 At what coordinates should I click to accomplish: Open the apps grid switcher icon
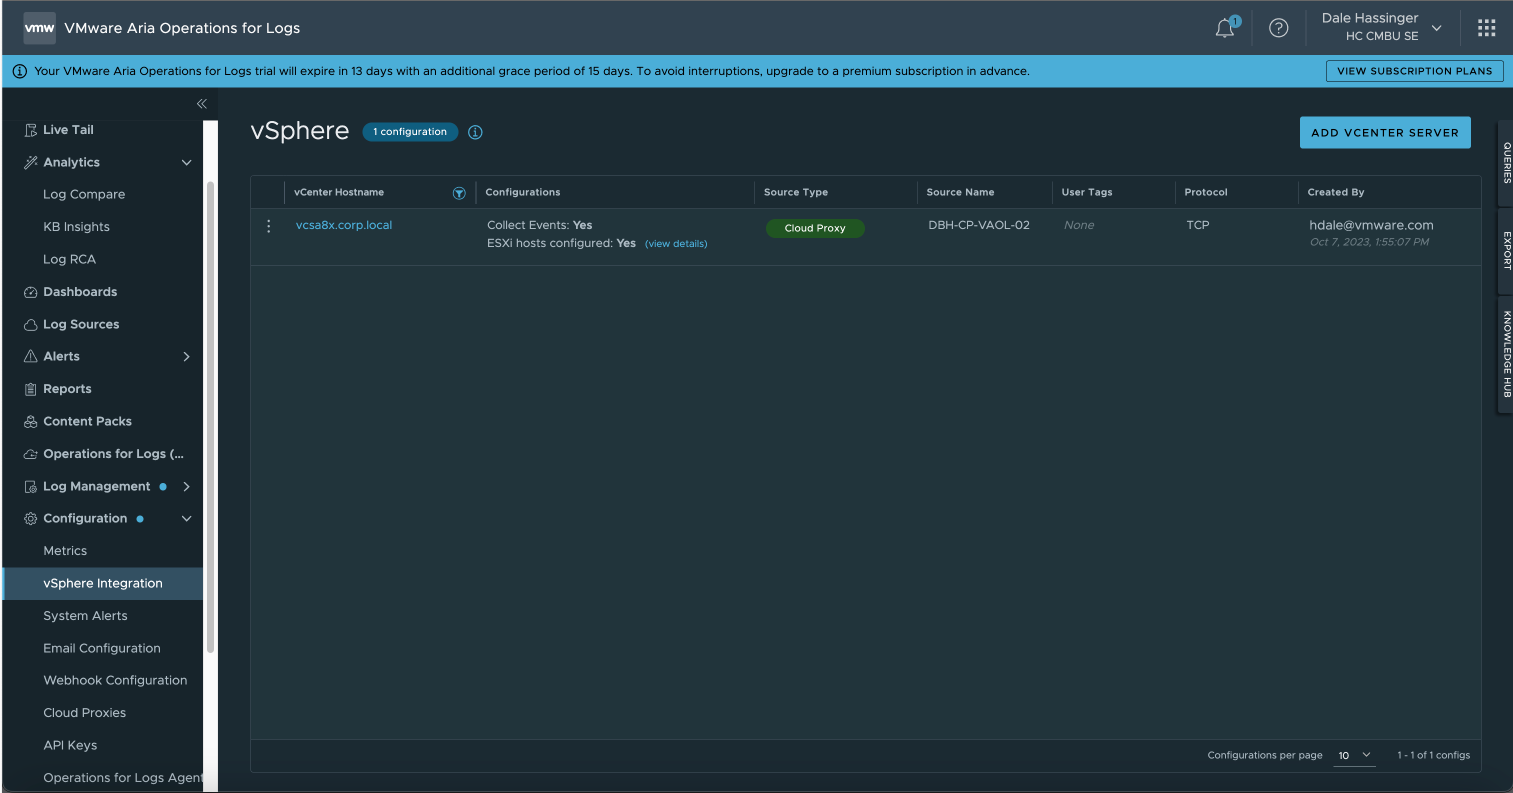pos(1486,28)
